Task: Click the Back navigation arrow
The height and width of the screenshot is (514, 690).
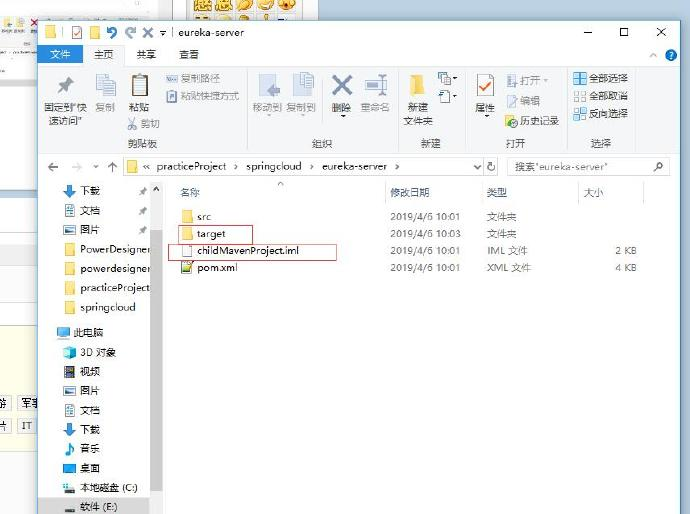Action: (x=53, y=167)
